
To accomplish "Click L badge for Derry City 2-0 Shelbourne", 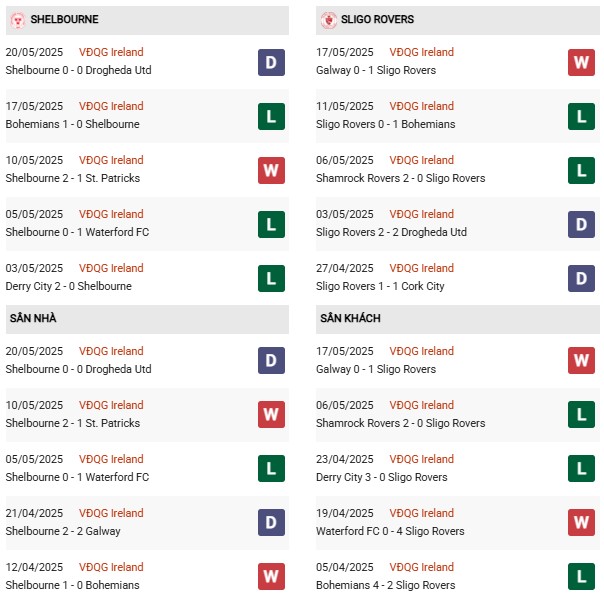I will pos(271,278).
